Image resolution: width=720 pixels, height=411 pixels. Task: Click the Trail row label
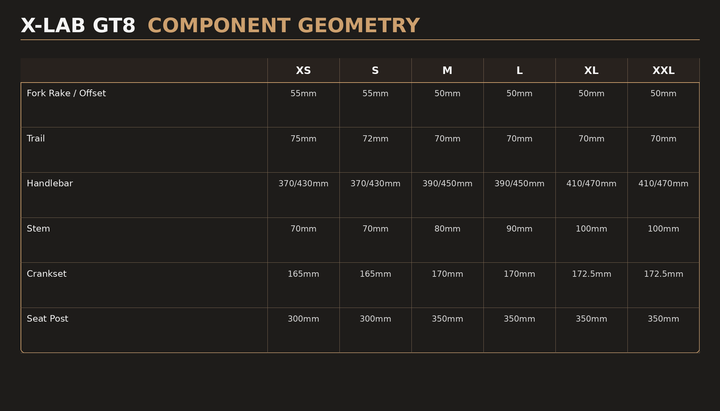coord(36,138)
